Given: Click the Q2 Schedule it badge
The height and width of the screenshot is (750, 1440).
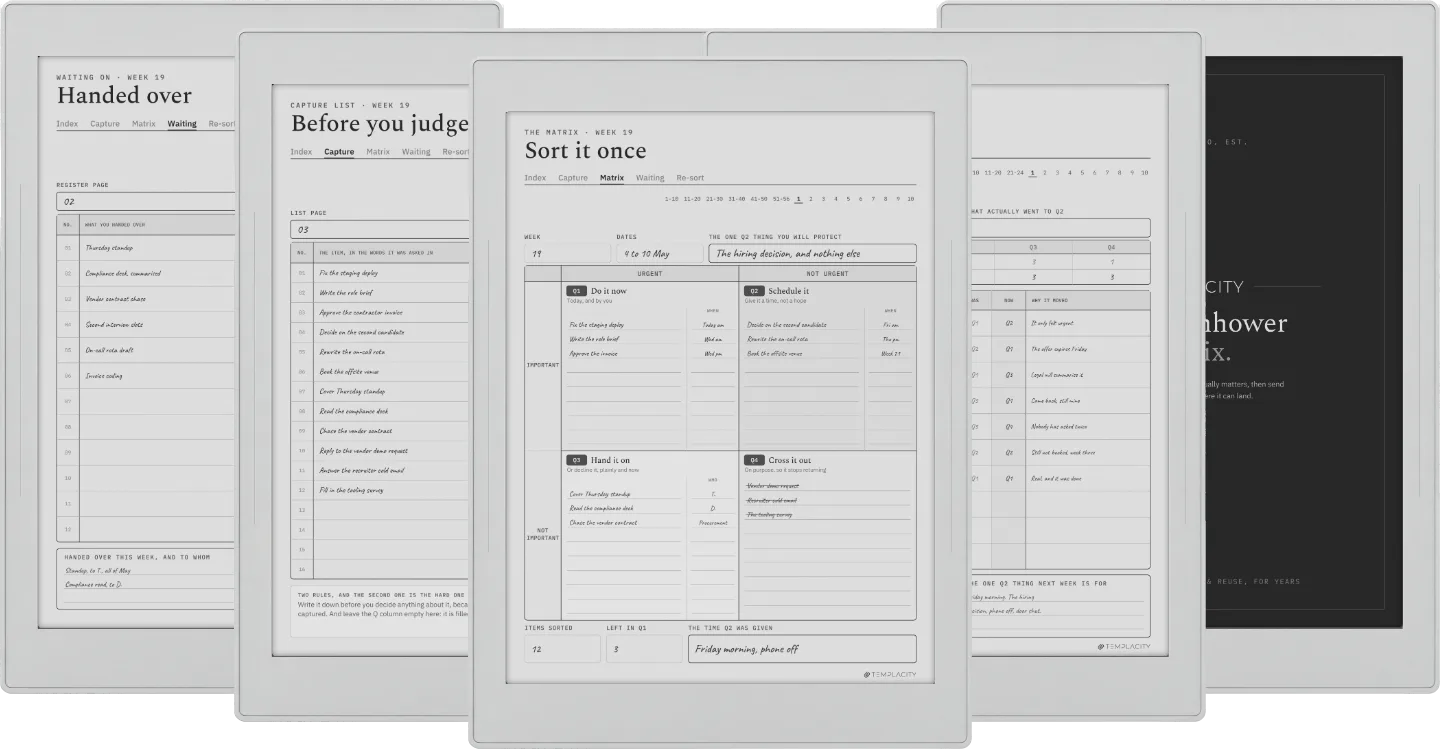Looking at the screenshot, I should click(x=754, y=291).
